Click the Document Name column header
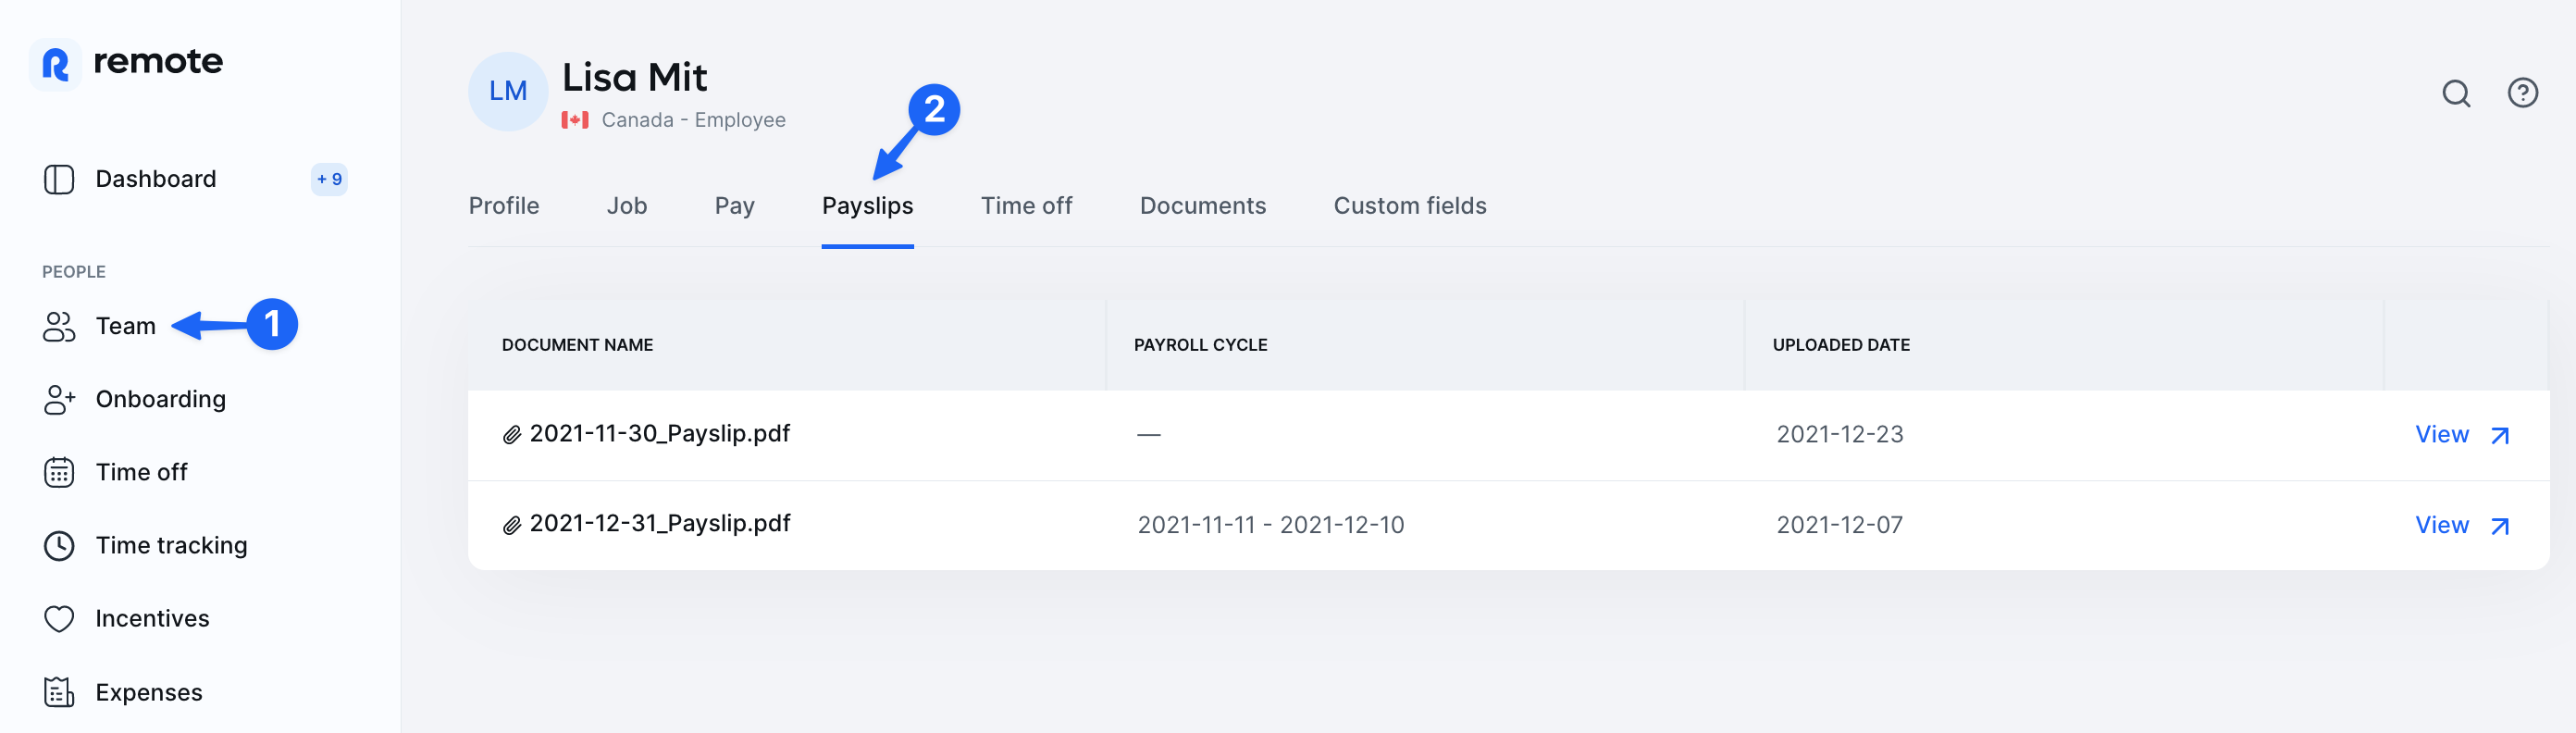This screenshot has width=2576, height=733. [x=577, y=345]
